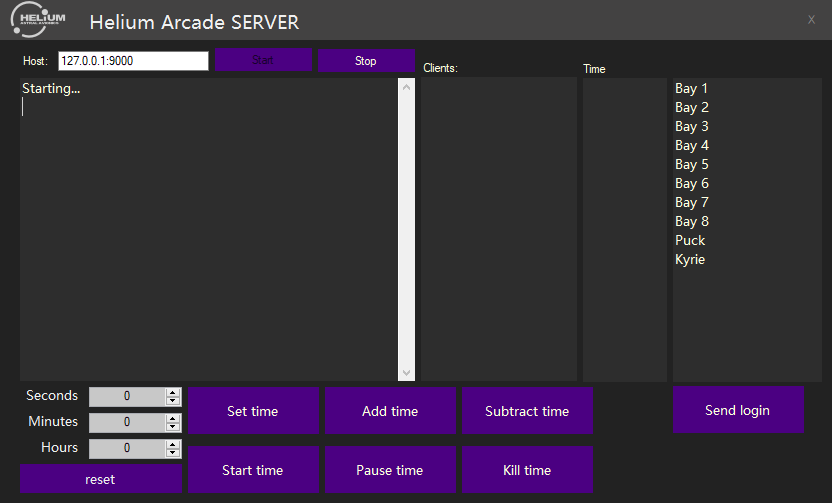Screen dimensions: 832x503
Task: Click the reset button
Action: pos(100,479)
